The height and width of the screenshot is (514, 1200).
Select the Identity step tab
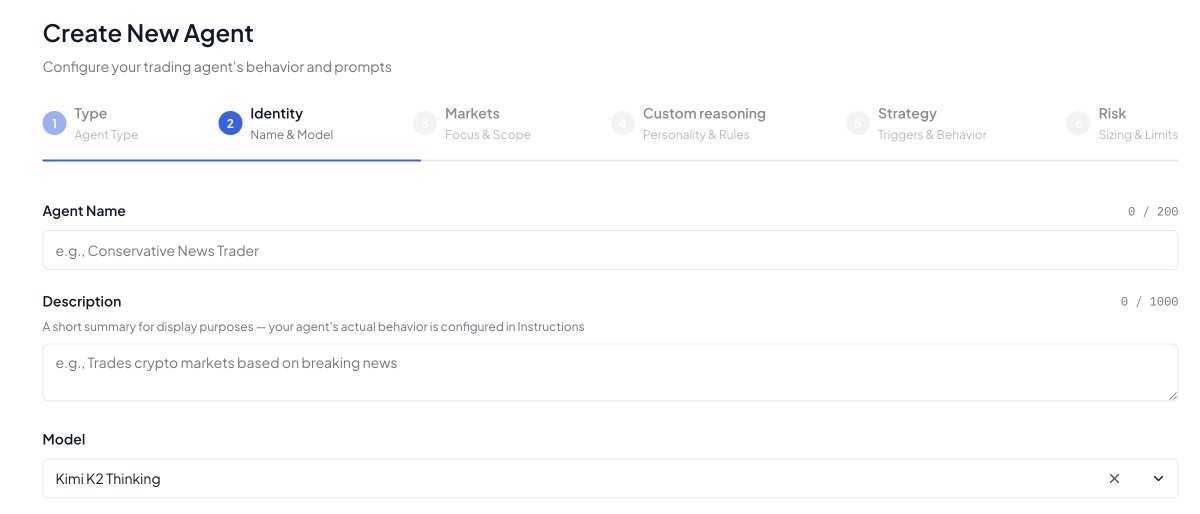point(276,124)
